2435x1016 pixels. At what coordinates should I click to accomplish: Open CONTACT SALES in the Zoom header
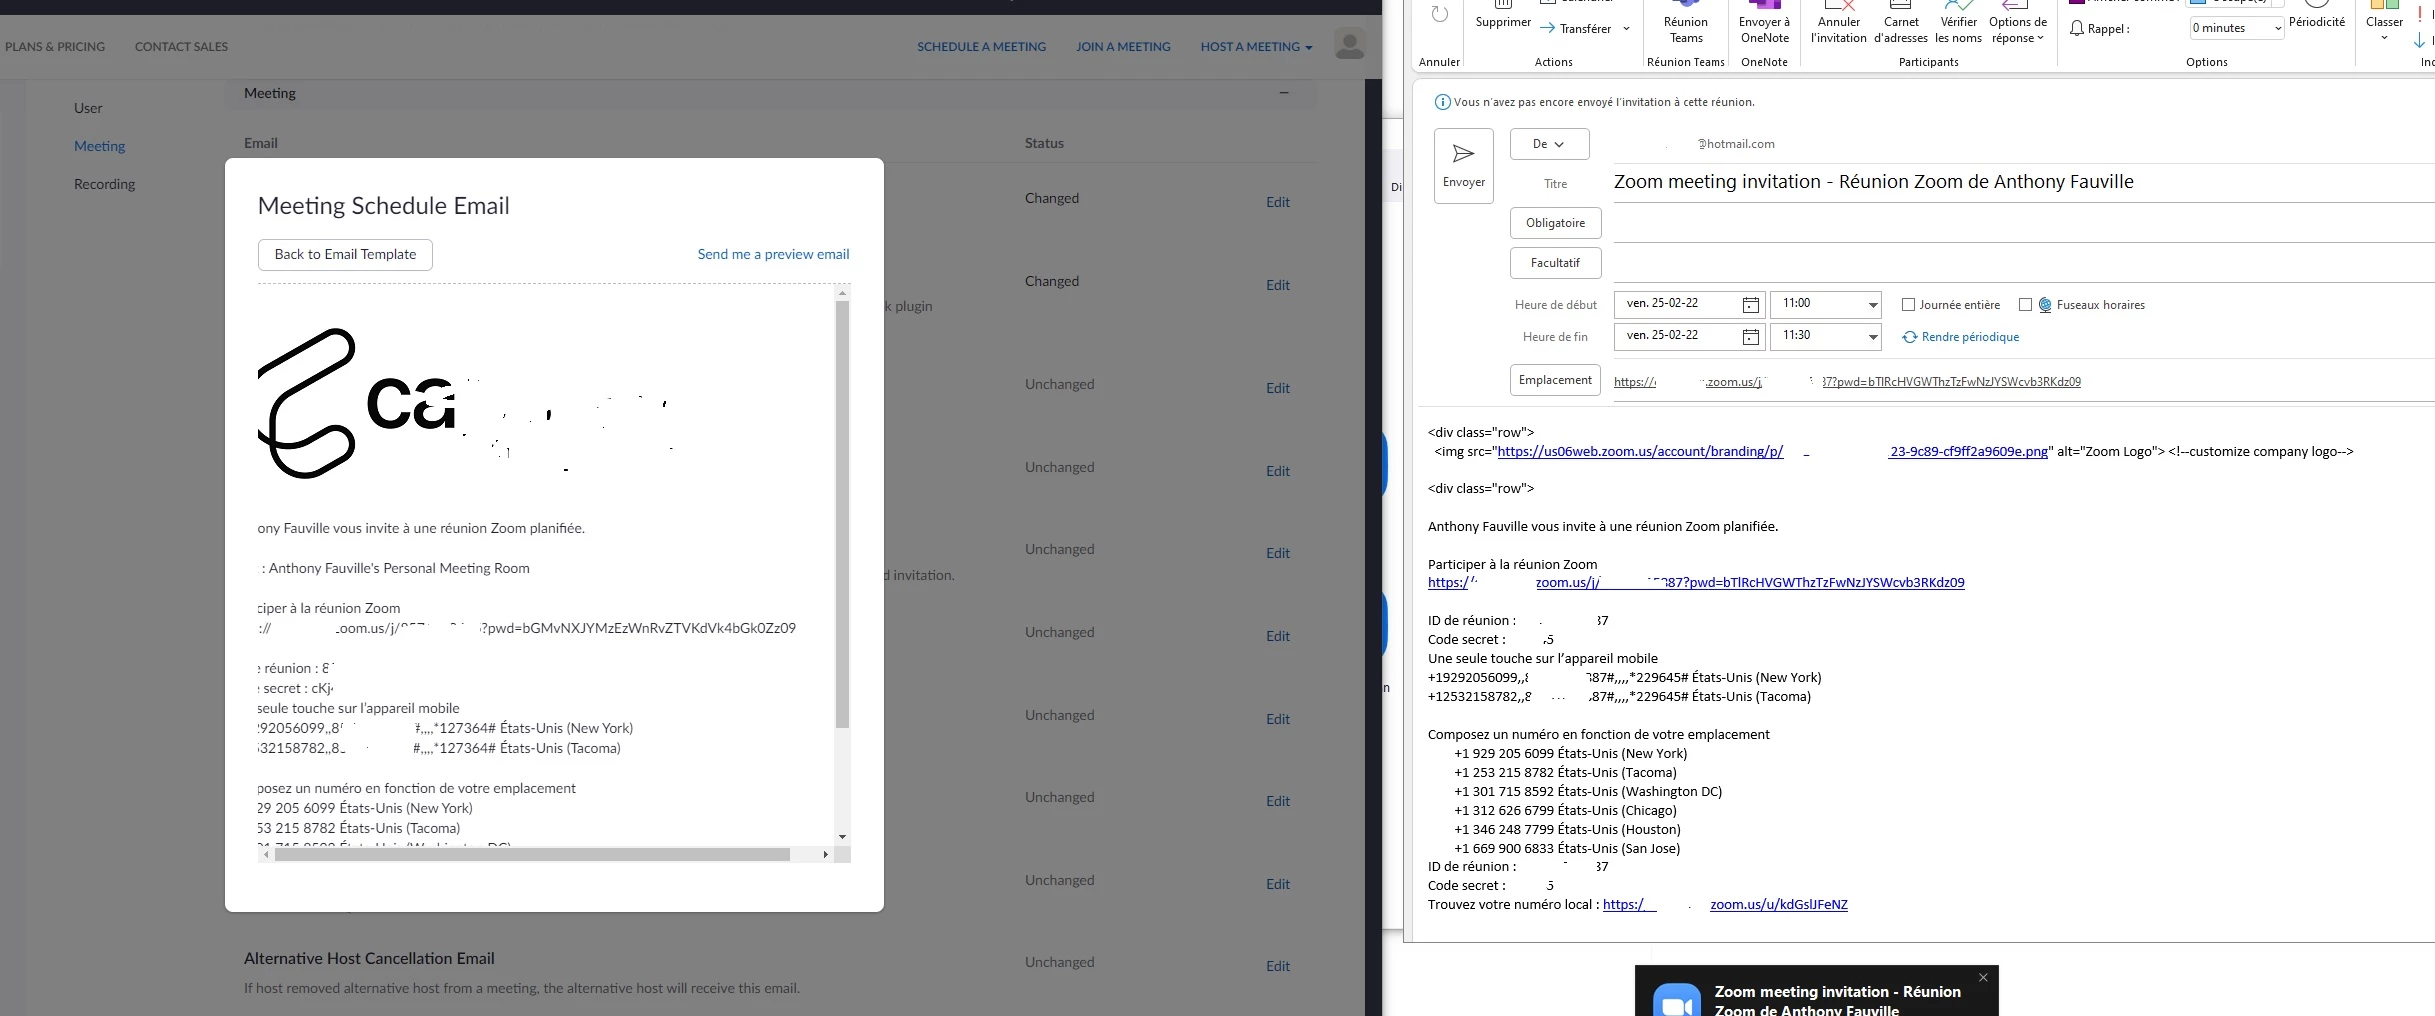181,47
